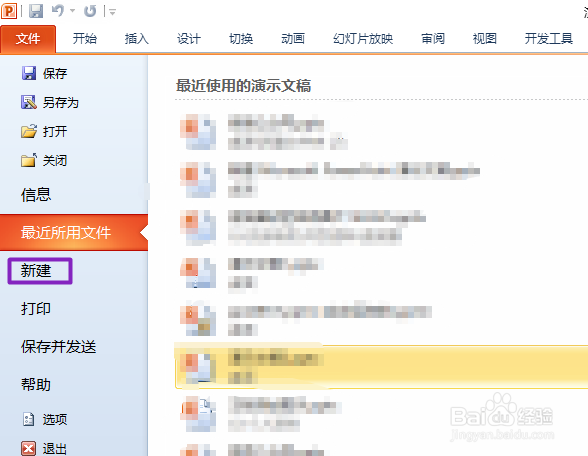Click the Redo icon in quick access toolbar
This screenshot has width=588, height=456.
[x=90, y=11]
